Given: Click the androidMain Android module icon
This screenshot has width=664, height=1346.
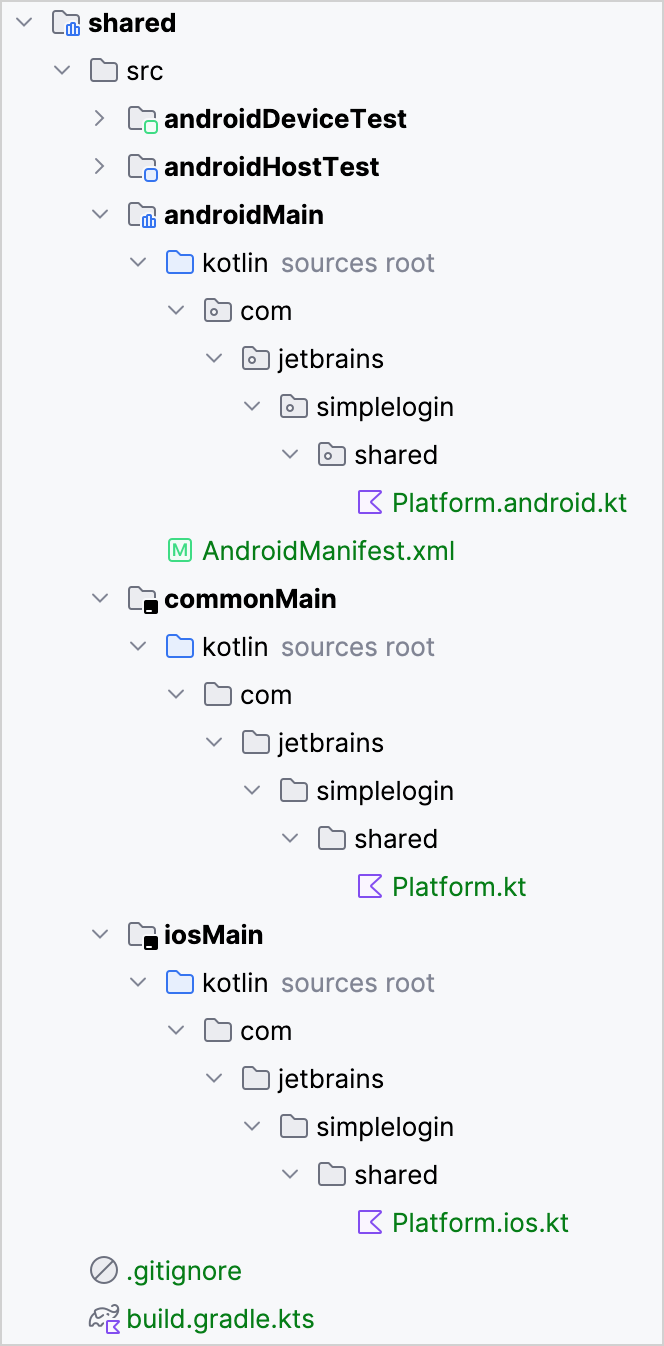Looking at the screenshot, I should coord(141,214).
